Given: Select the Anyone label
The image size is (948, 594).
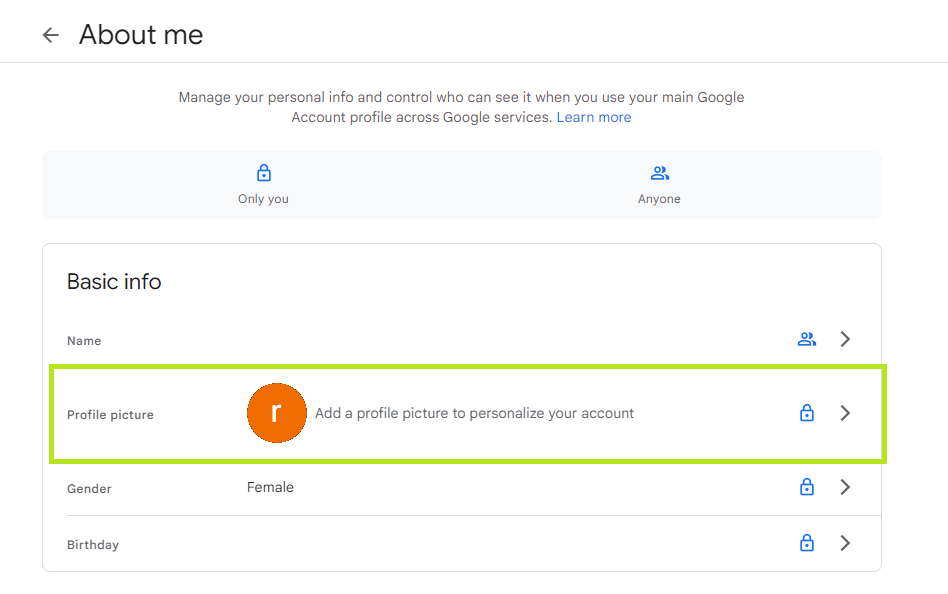Looking at the screenshot, I should tap(659, 199).
